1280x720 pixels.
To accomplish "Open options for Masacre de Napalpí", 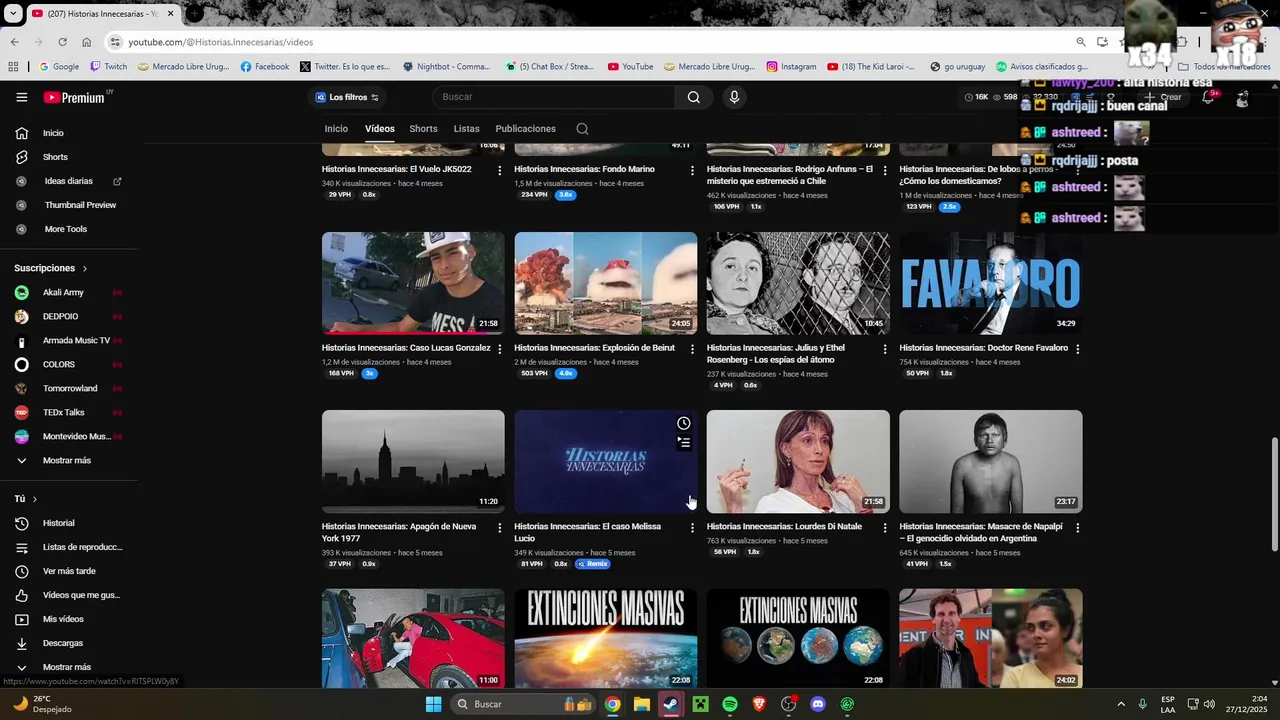I will (1077, 528).
